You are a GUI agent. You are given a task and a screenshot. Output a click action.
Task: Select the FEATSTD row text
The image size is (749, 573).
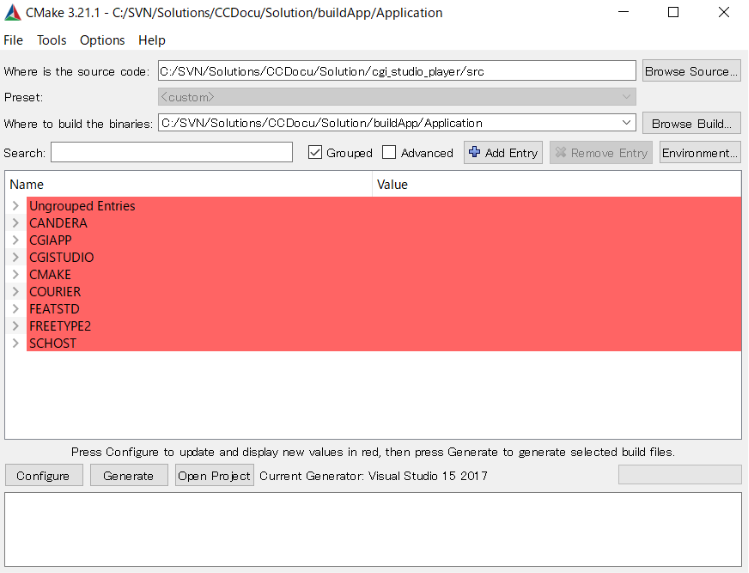54,309
